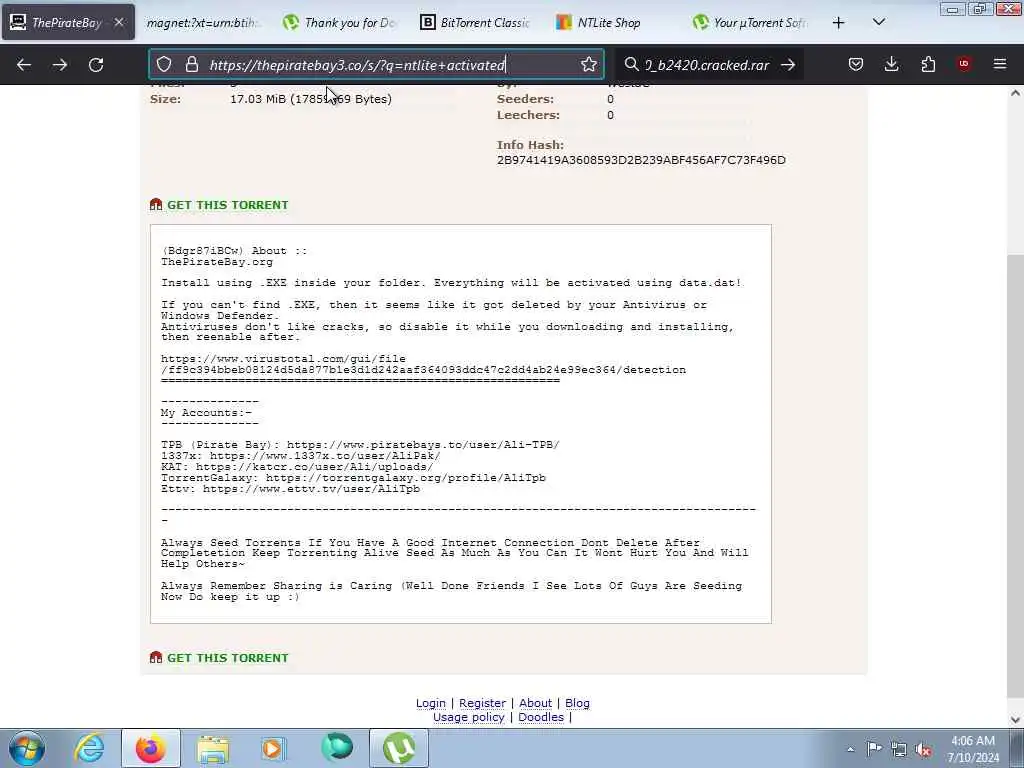Open the teal round app in taskbar
The image size is (1024, 768).
[337, 748]
